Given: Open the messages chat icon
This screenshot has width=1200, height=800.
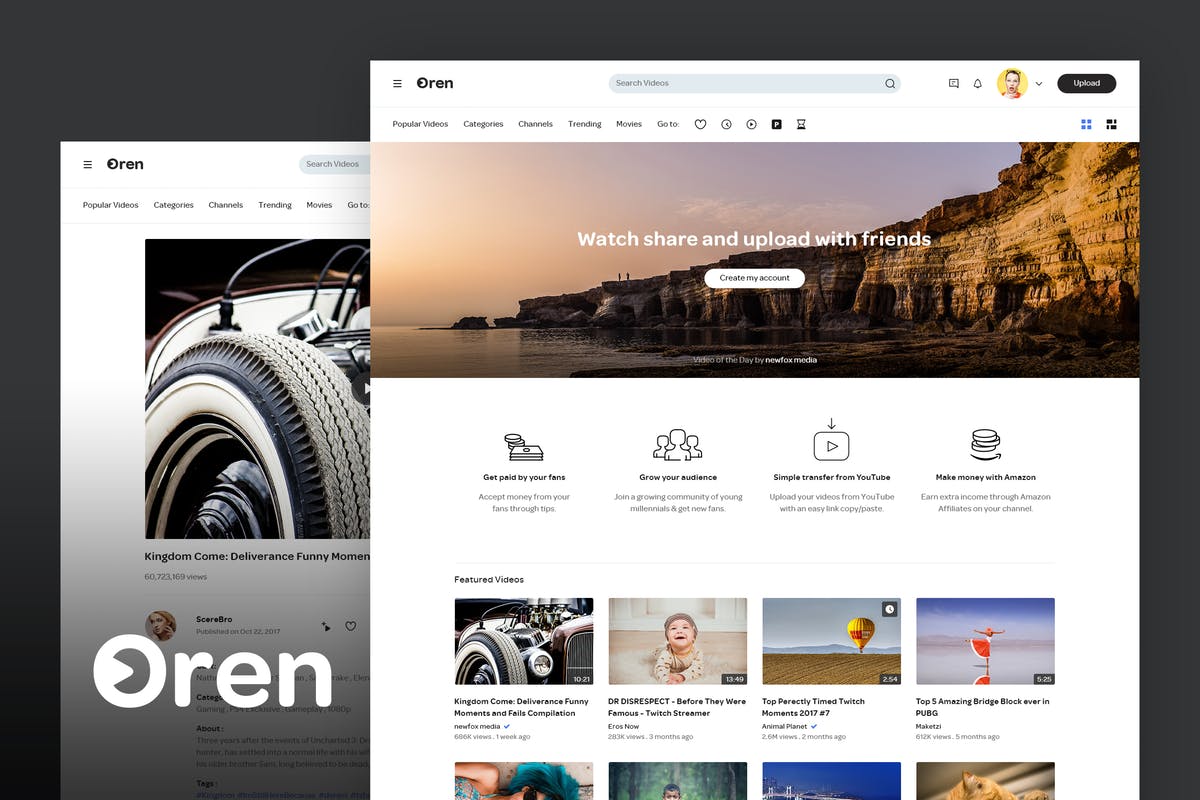Looking at the screenshot, I should click(953, 84).
